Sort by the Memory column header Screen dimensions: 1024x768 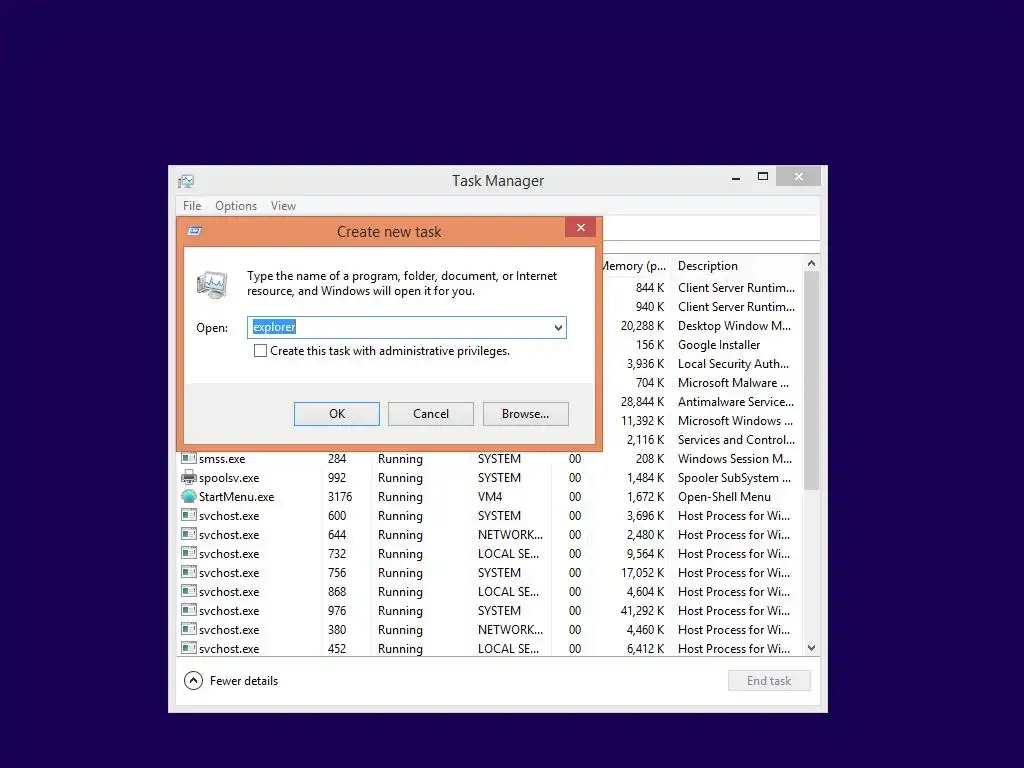(633, 266)
